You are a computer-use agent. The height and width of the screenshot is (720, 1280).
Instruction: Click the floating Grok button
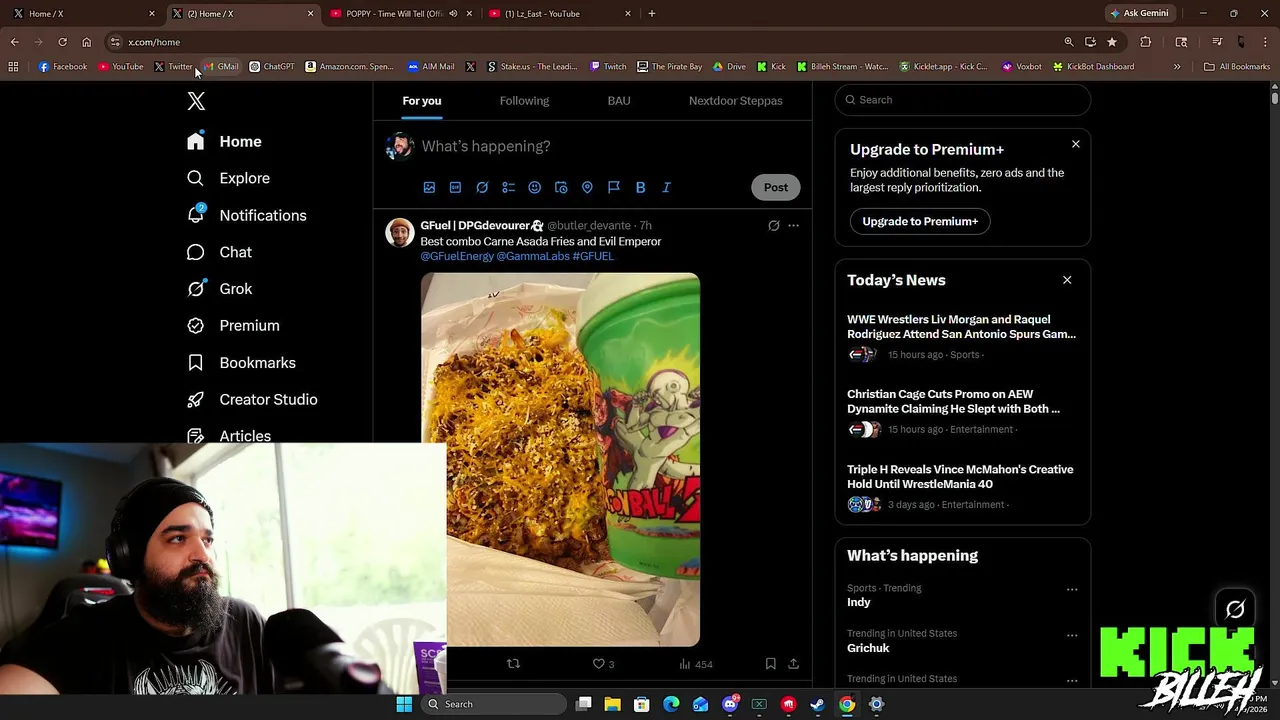click(1235, 609)
